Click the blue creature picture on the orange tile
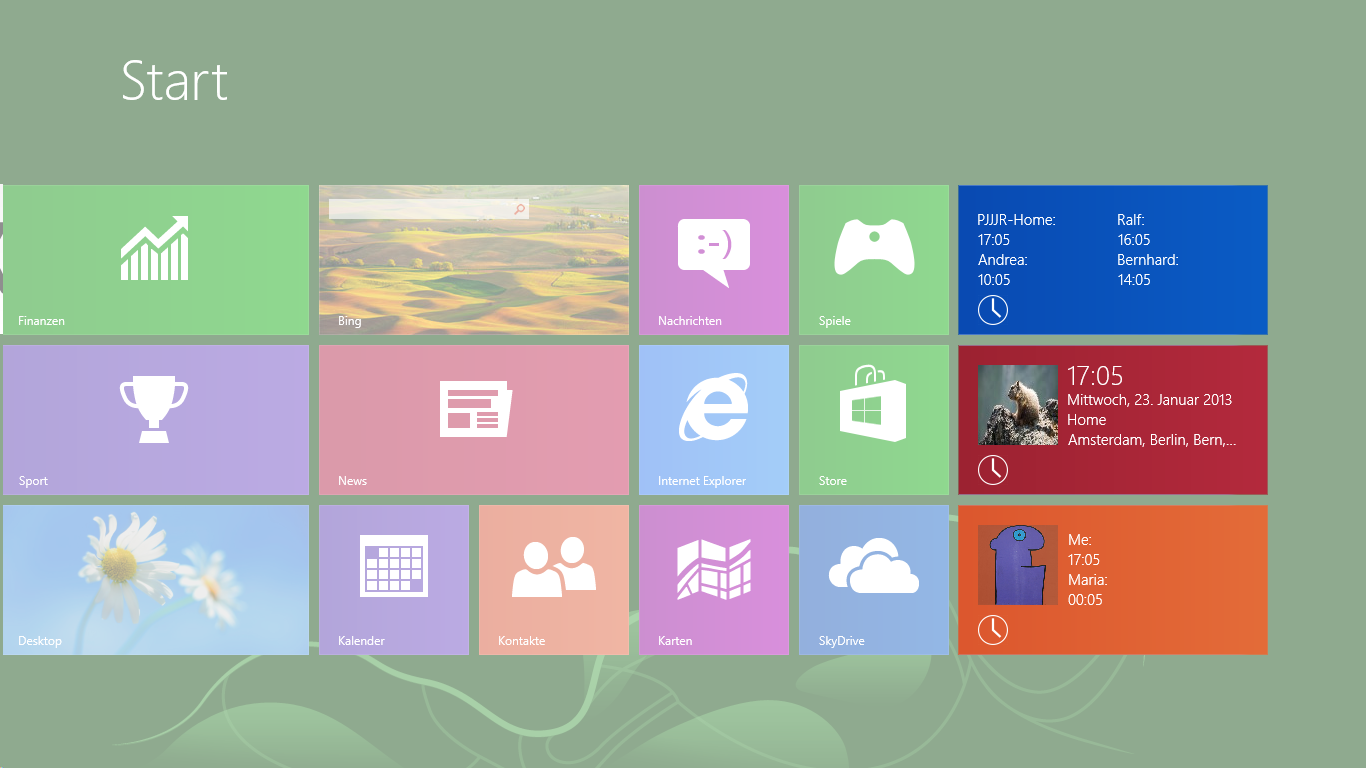Image resolution: width=1366 pixels, height=768 pixels. click(1017, 565)
